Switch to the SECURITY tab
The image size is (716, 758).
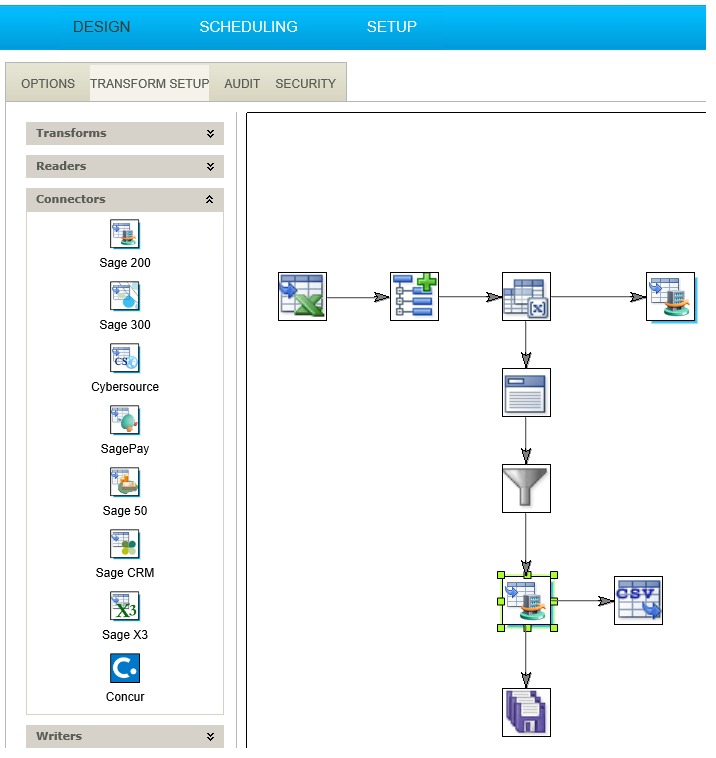[305, 84]
